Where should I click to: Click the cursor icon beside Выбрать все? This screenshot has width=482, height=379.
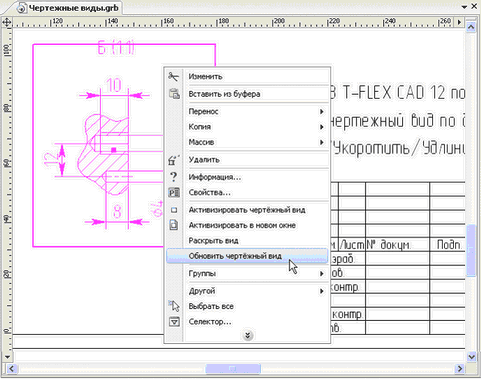tap(174, 306)
